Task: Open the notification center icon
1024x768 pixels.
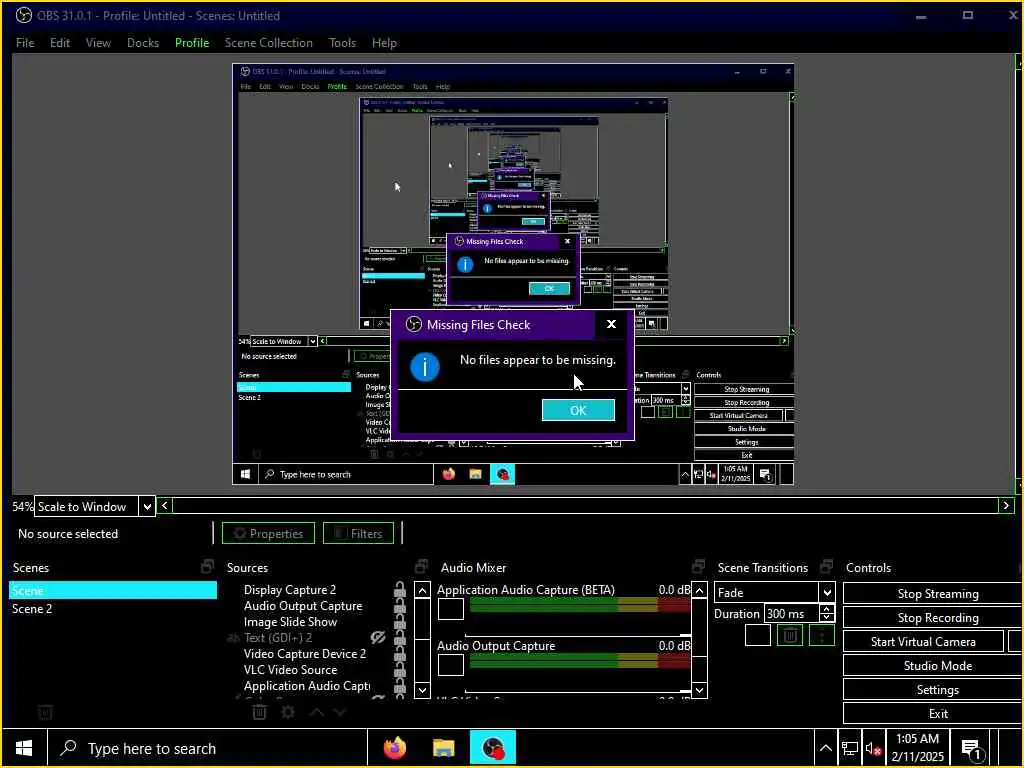Action: [971, 749]
